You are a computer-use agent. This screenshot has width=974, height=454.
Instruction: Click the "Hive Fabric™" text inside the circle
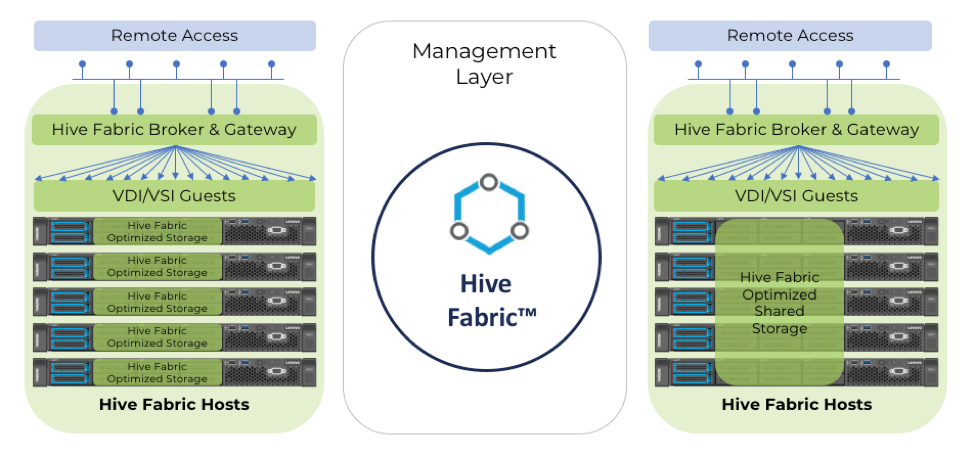click(491, 301)
